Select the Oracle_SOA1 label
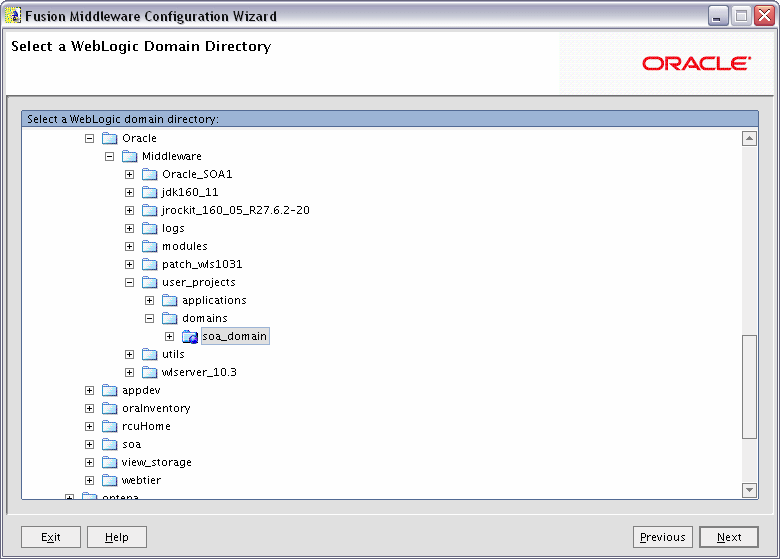Image resolution: width=780 pixels, height=559 pixels. click(197, 174)
